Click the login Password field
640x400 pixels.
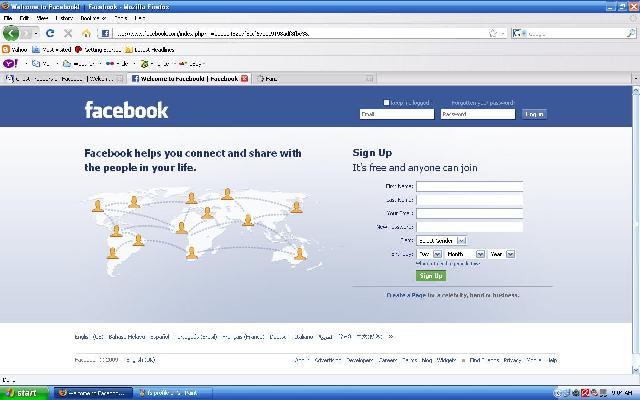pos(478,114)
